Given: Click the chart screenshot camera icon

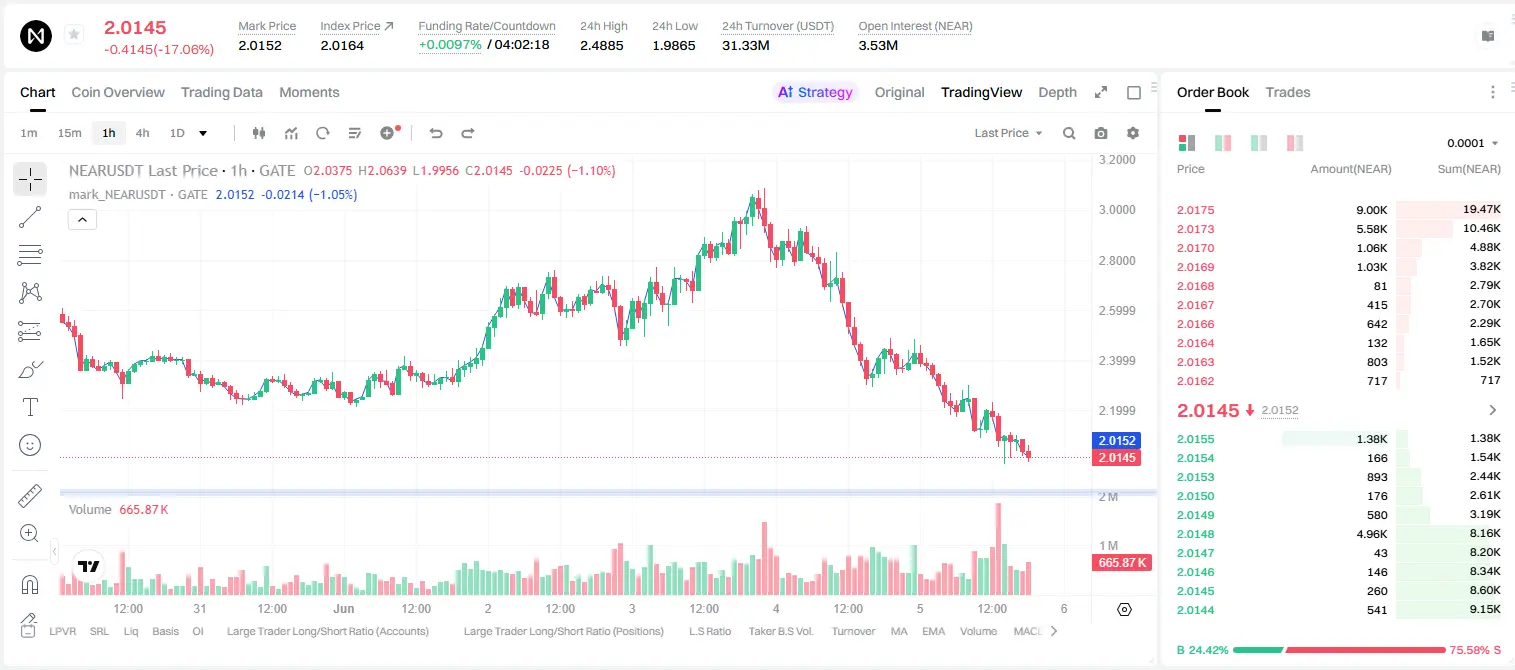Looking at the screenshot, I should point(1101,133).
